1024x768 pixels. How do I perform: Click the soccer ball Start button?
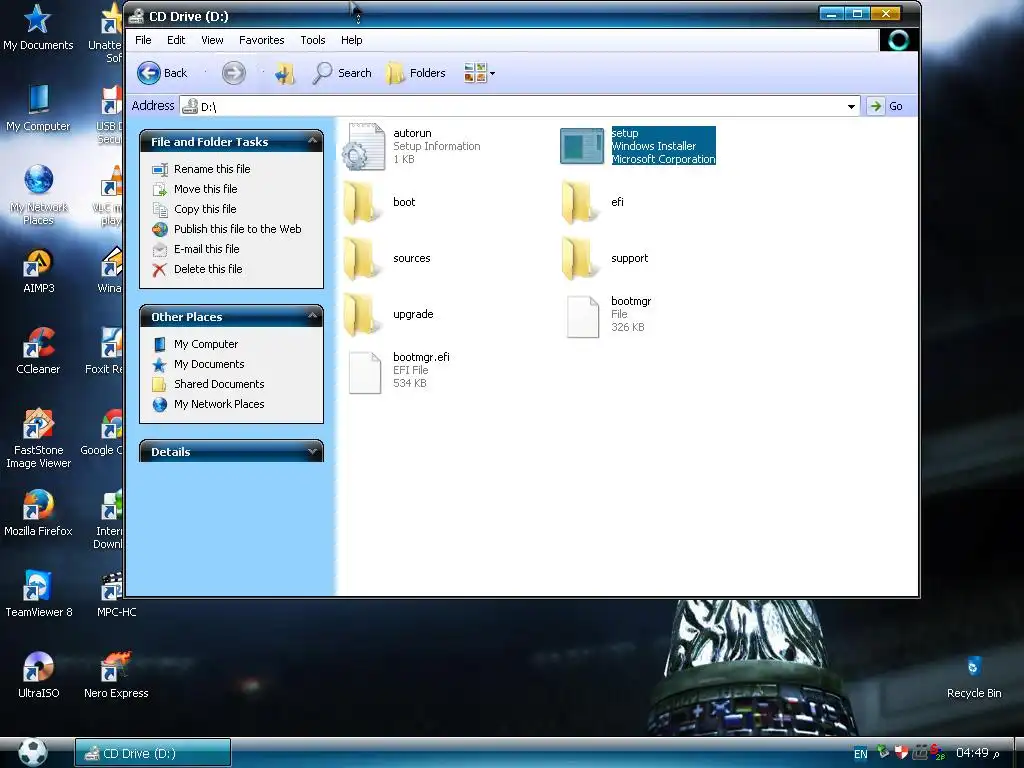32,752
